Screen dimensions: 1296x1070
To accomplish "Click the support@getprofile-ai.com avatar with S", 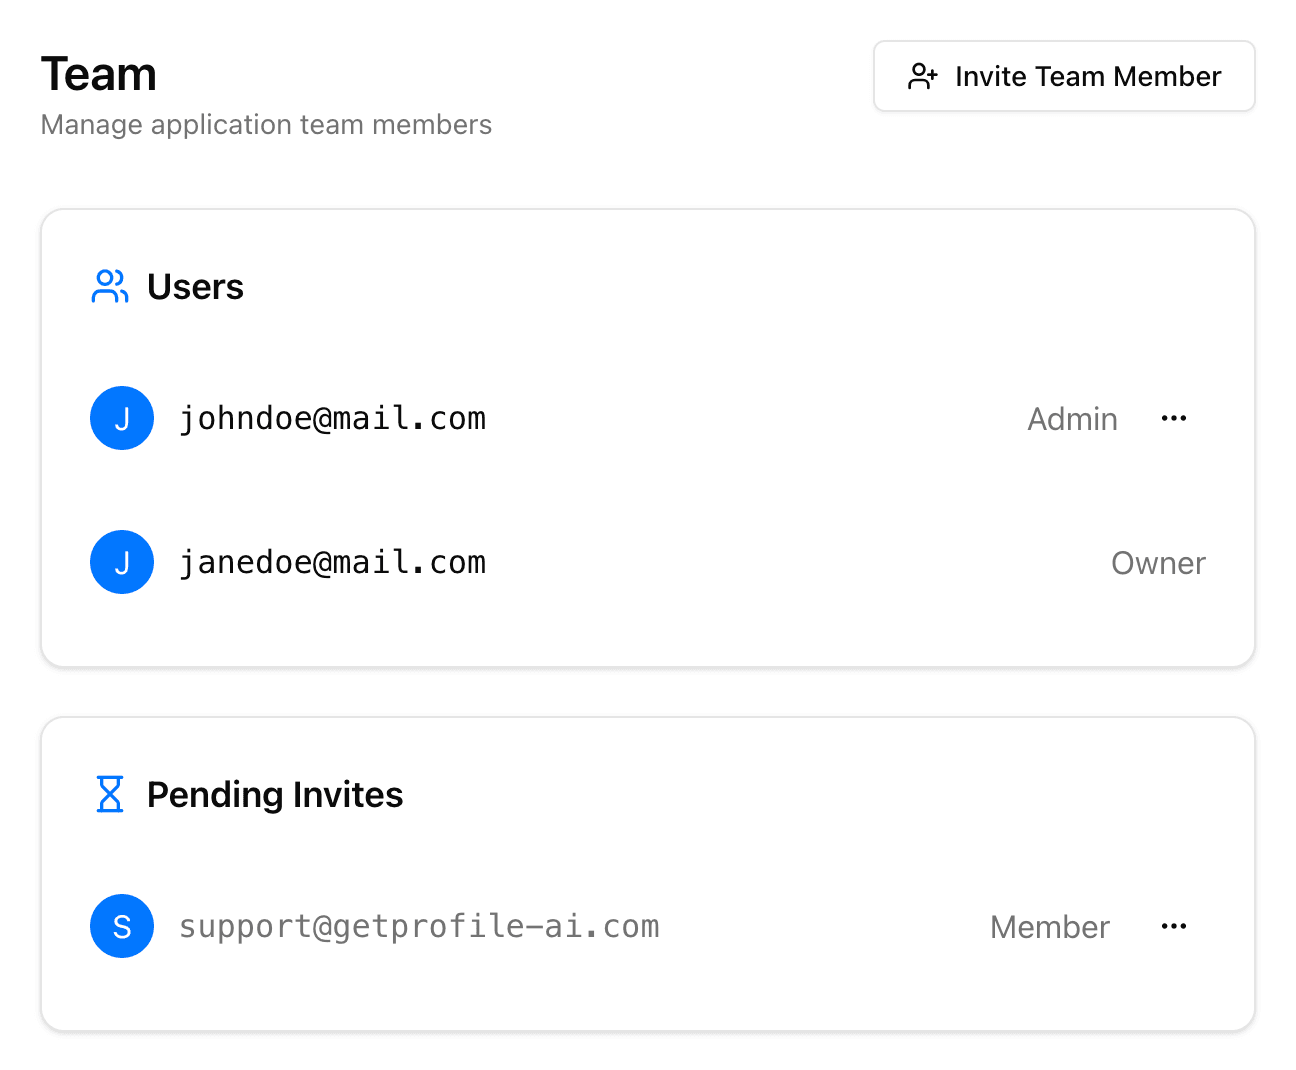I will [x=122, y=926].
